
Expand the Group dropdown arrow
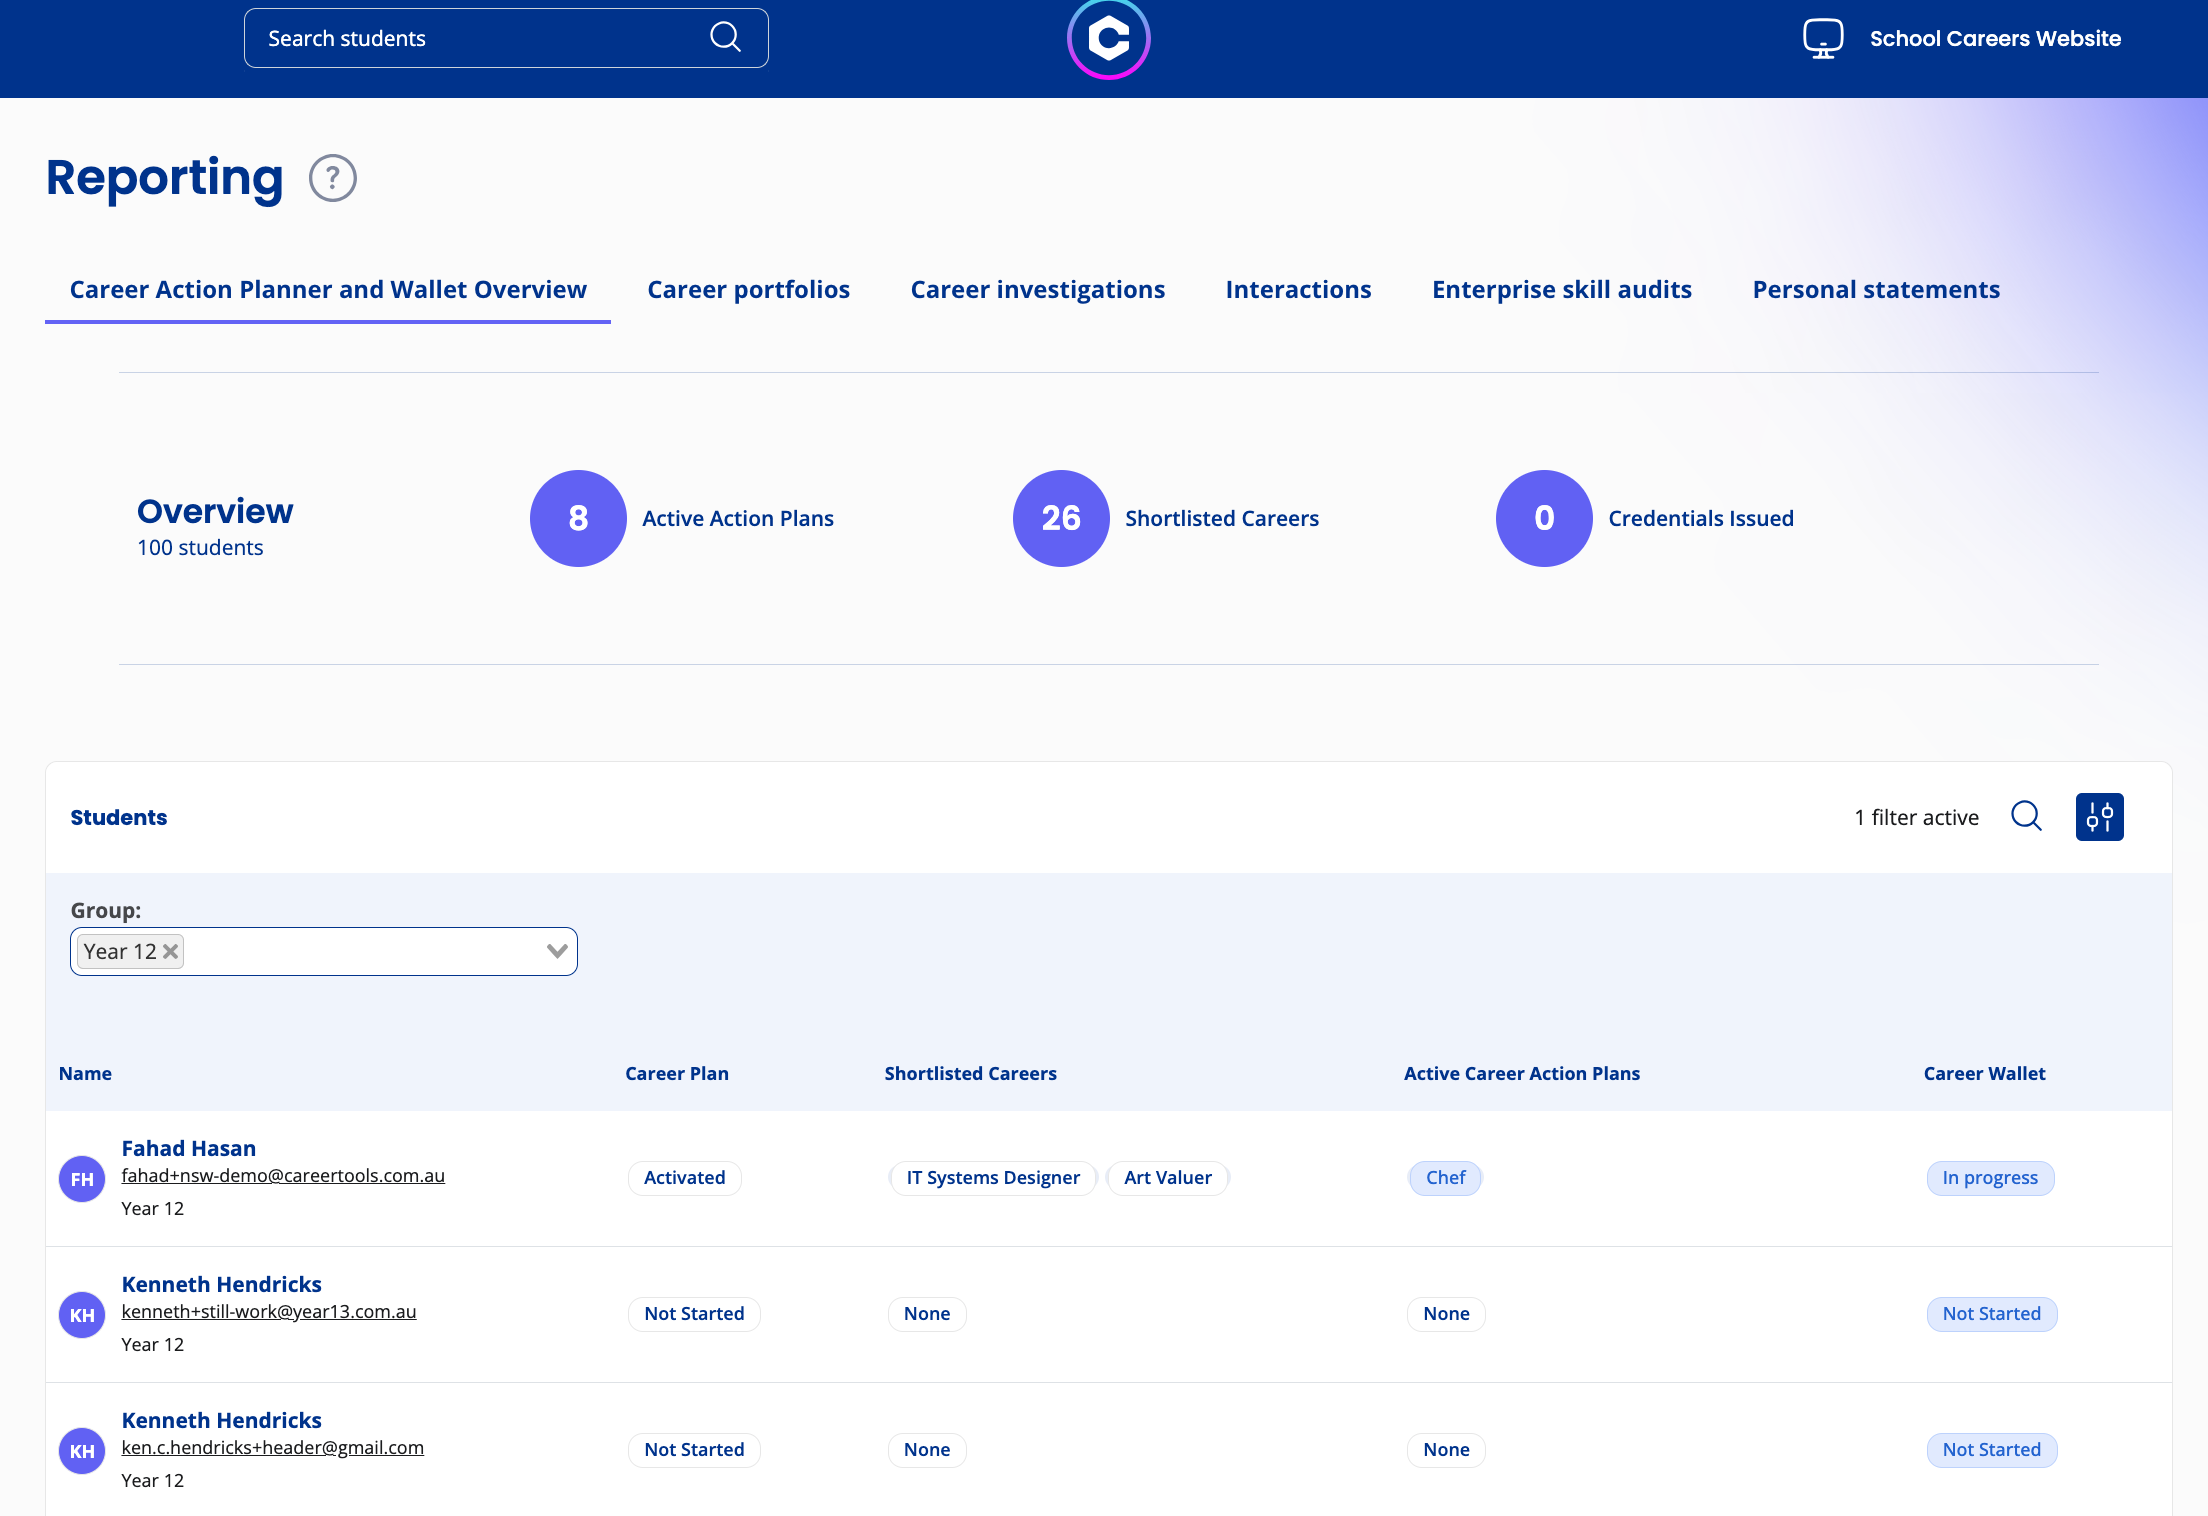(557, 951)
